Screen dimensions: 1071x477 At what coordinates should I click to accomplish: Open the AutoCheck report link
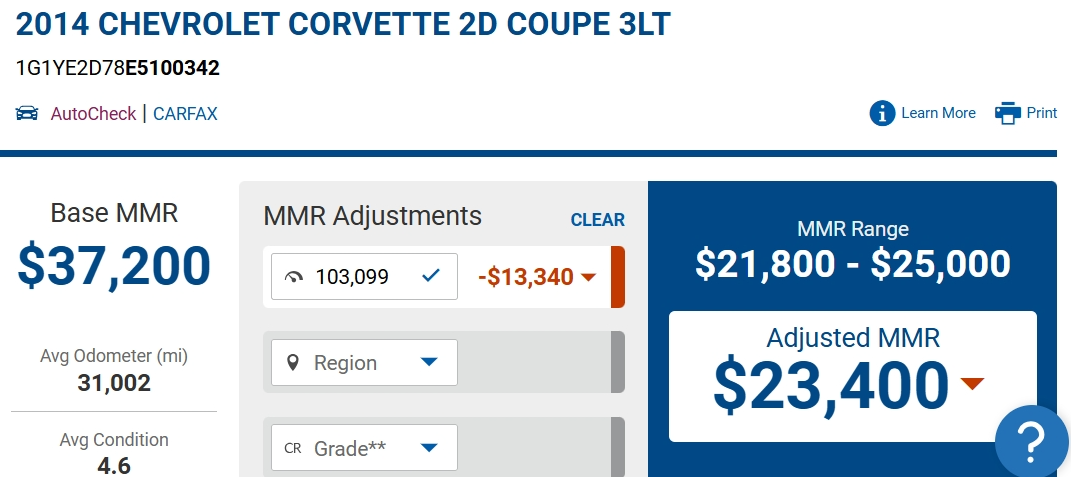(93, 114)
